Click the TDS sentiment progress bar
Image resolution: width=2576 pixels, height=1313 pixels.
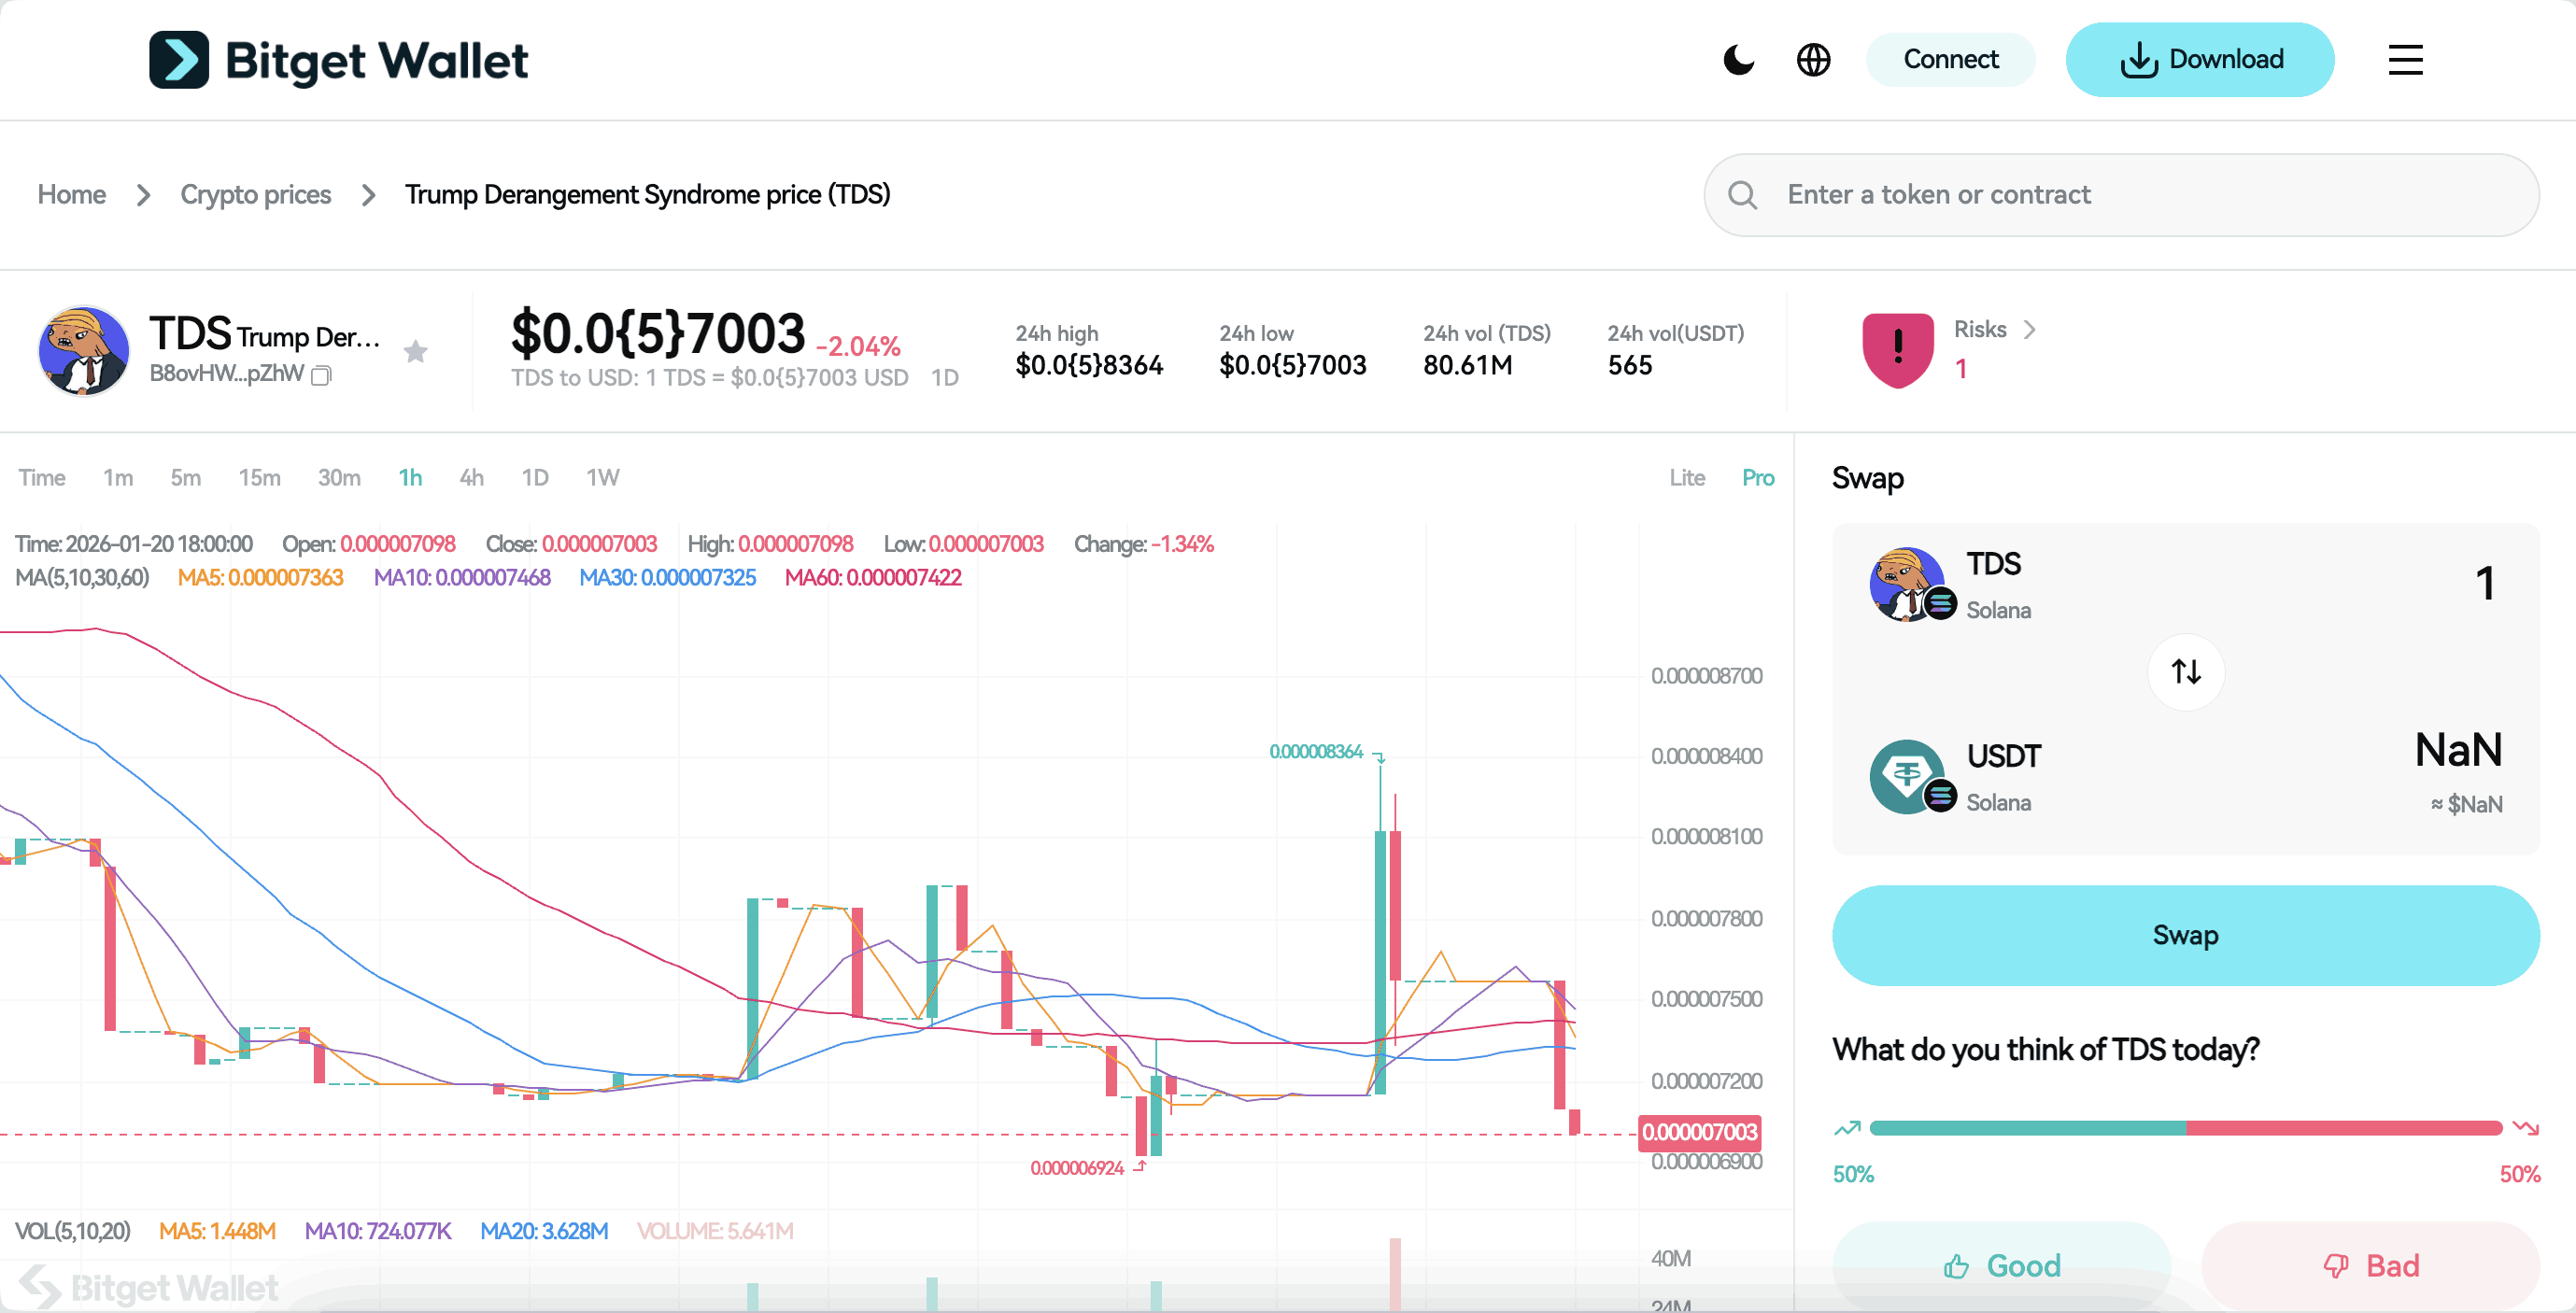[2185, 1128]
